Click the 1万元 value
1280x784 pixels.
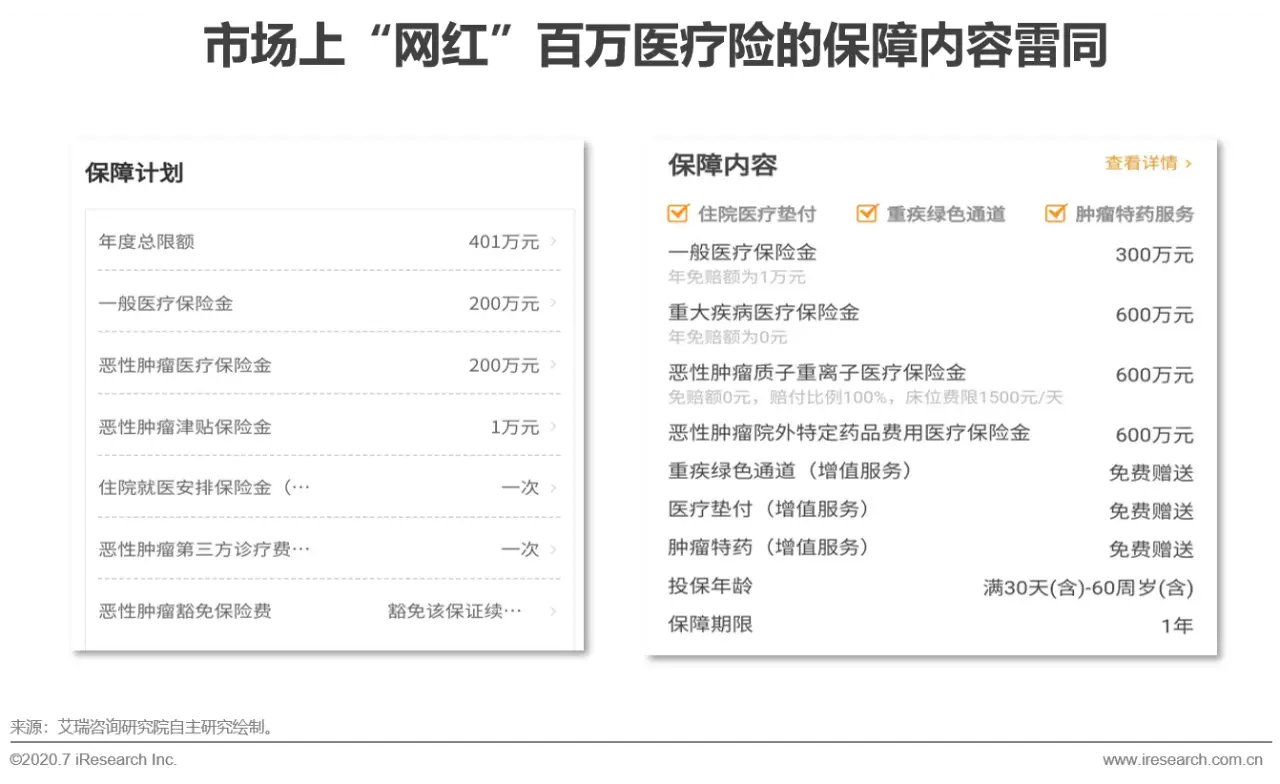pyautogui.click(x=515, y=427)
